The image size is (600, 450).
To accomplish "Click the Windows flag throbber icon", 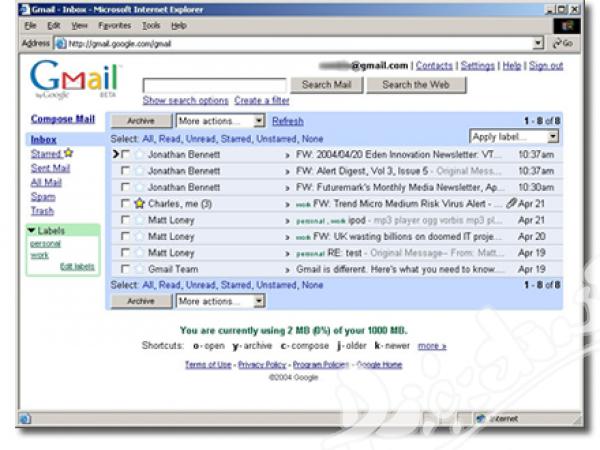I will [x=567, y=26].
